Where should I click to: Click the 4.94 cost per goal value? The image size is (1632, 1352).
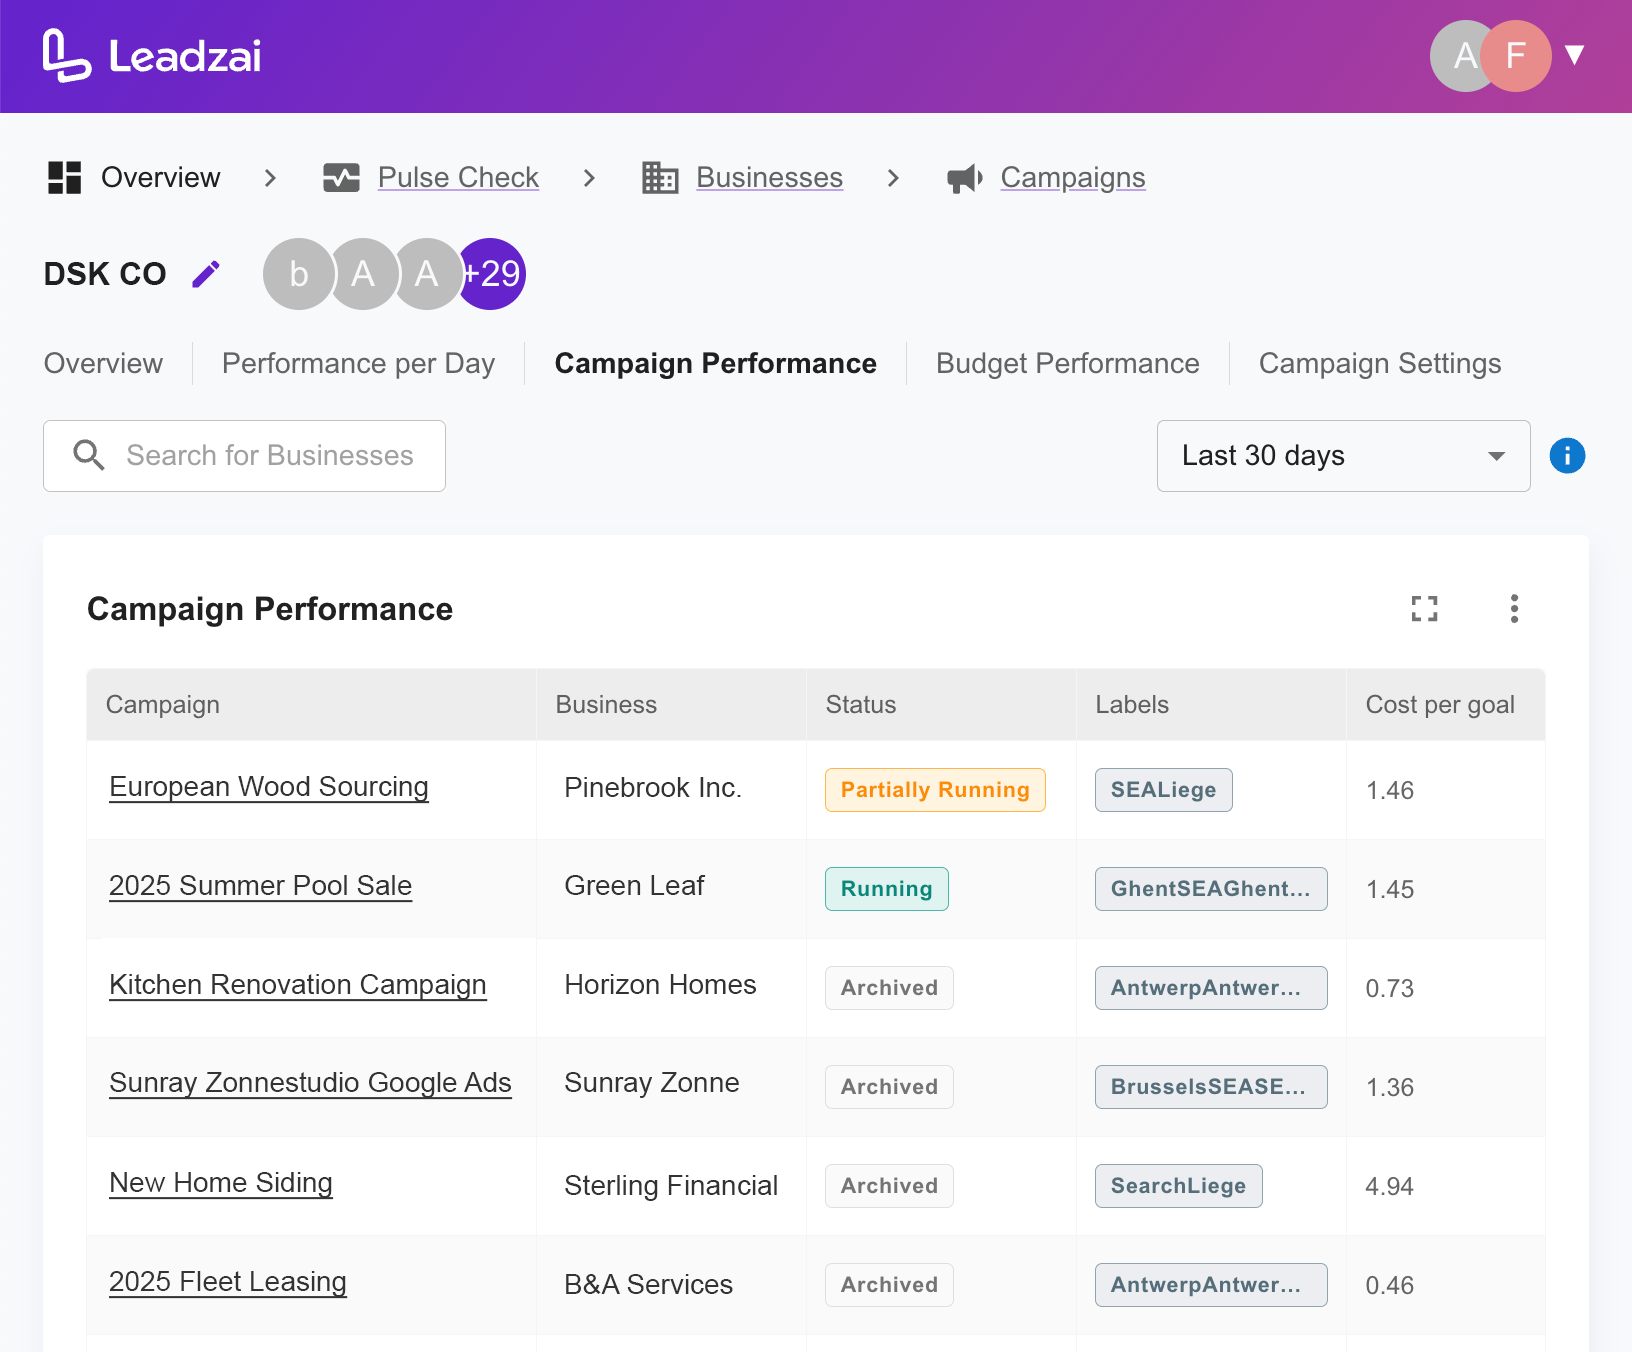[1390, 1187]
